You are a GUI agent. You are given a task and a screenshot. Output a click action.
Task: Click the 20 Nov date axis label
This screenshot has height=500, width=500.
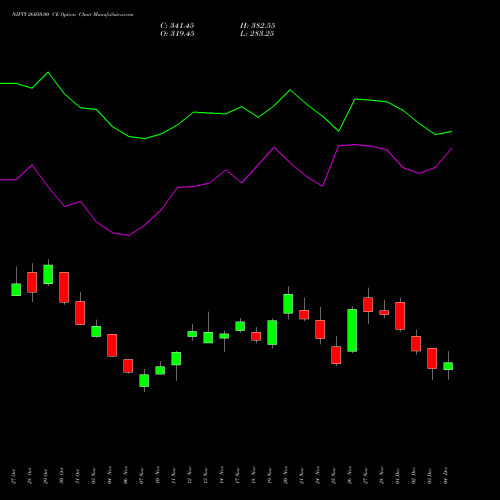click(286, 476)
